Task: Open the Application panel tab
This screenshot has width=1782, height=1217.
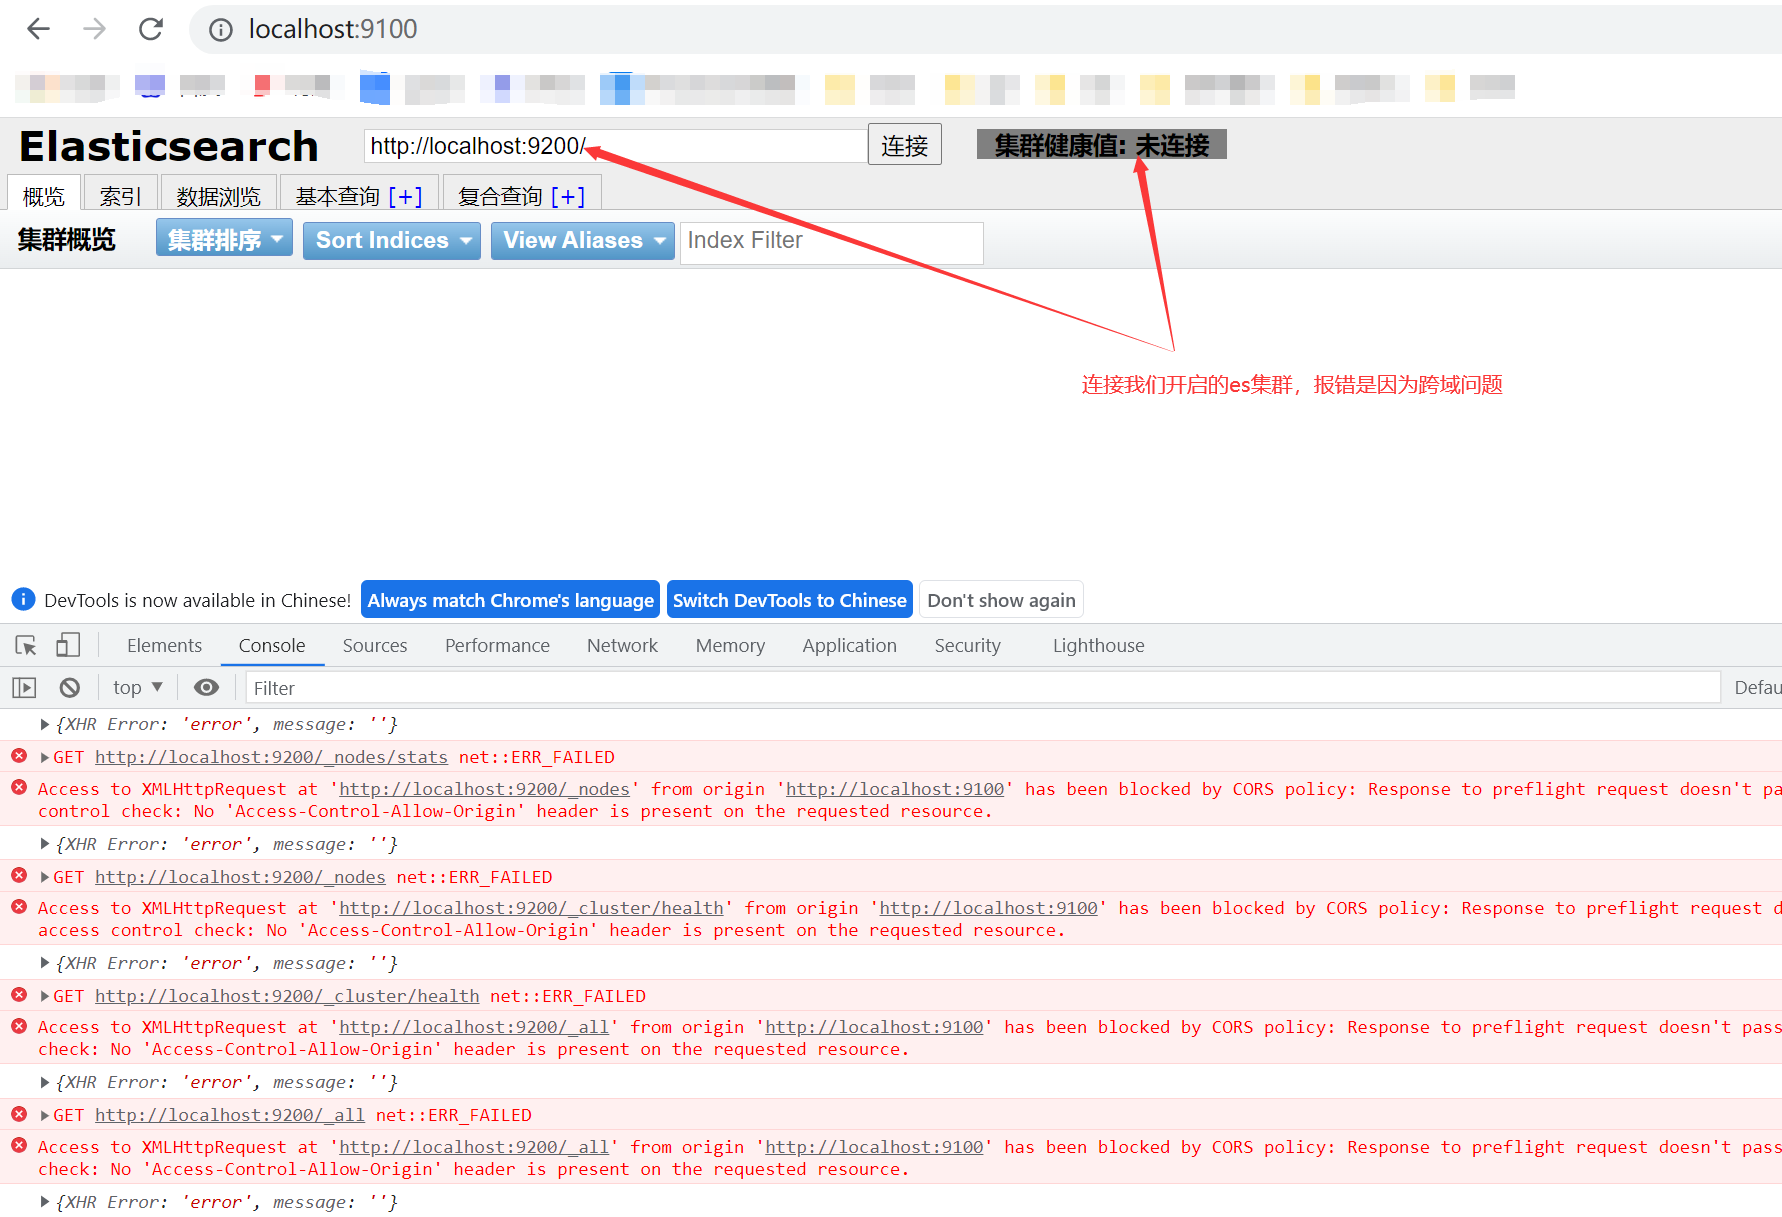Action: tap(849, 645)
